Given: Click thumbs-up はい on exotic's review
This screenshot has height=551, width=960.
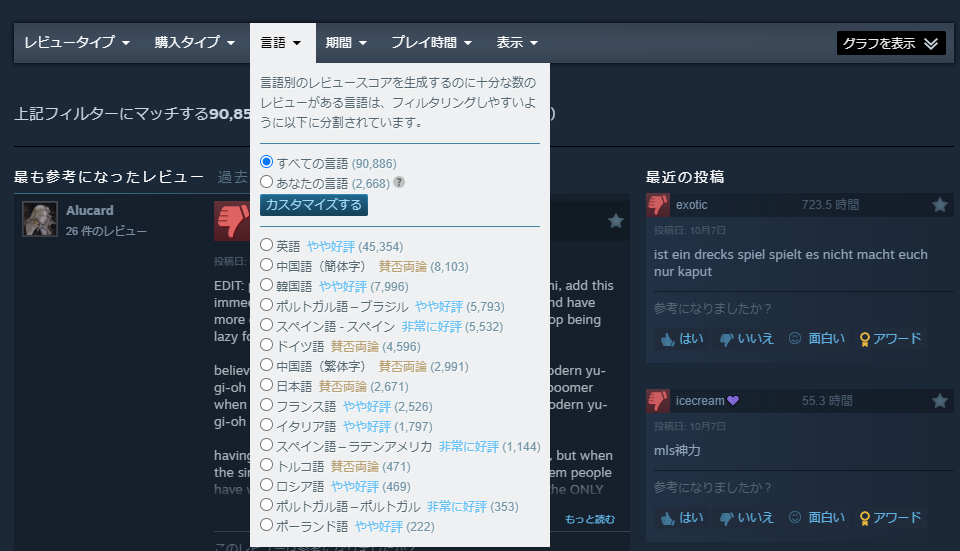Looking at the screenshot, I should tap(681, 339).
